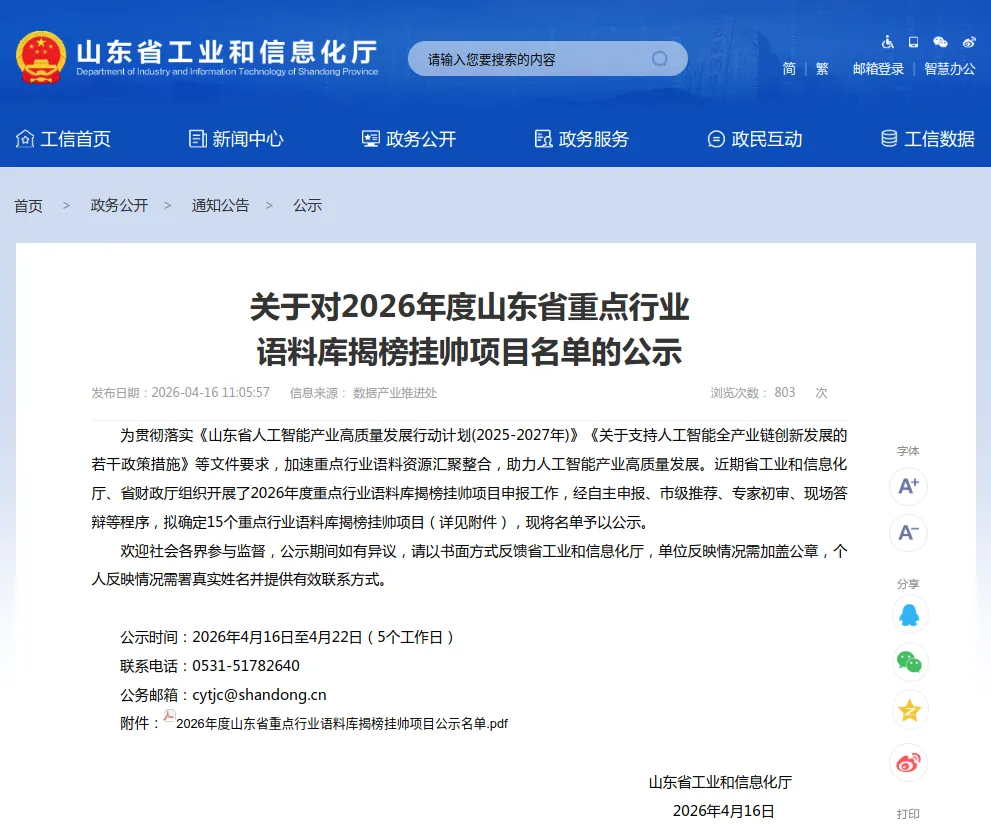The height and width of the screenshot is (827, 991).
Task: Click the search magnifier icon
Action: (659, 59)
